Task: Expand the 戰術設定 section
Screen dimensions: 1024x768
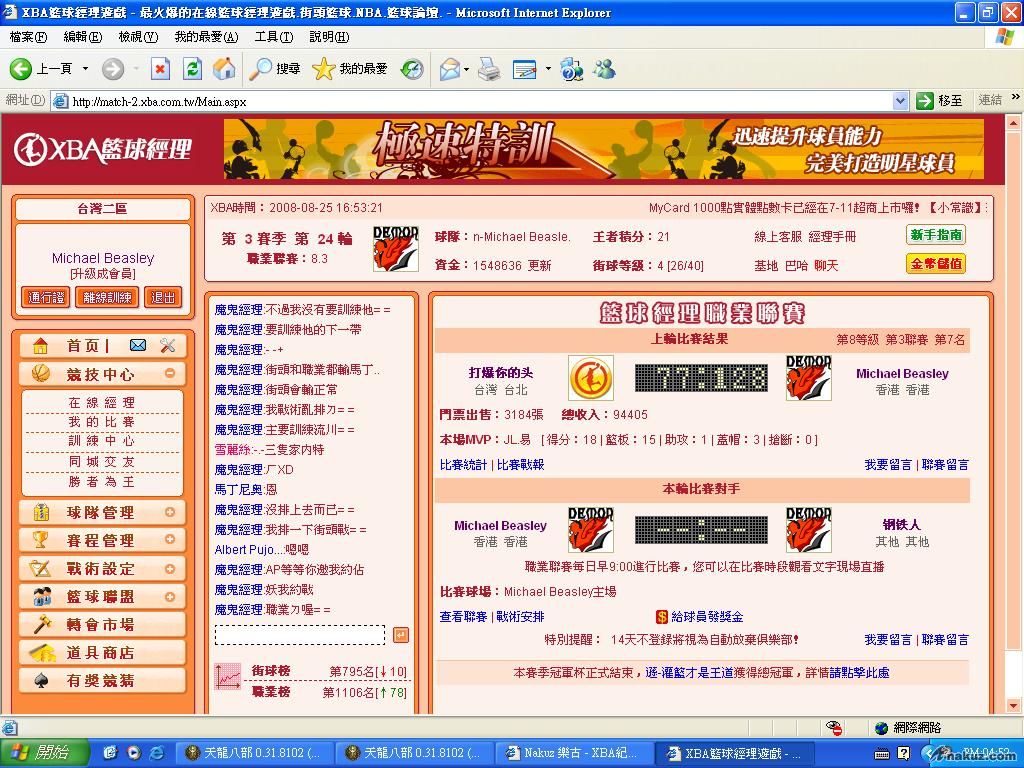Action: pyautogui.click(x=170, y=568)
